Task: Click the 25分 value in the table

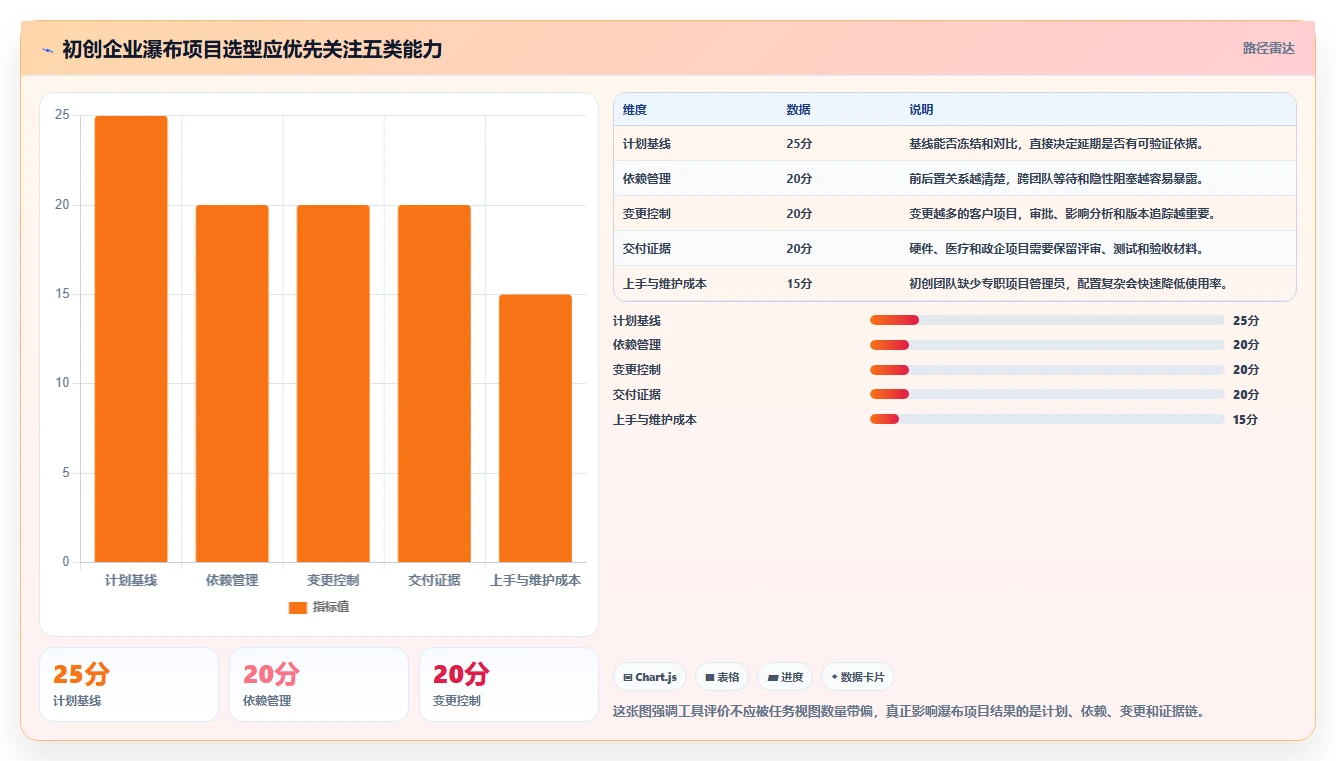Action: point(799,144)
